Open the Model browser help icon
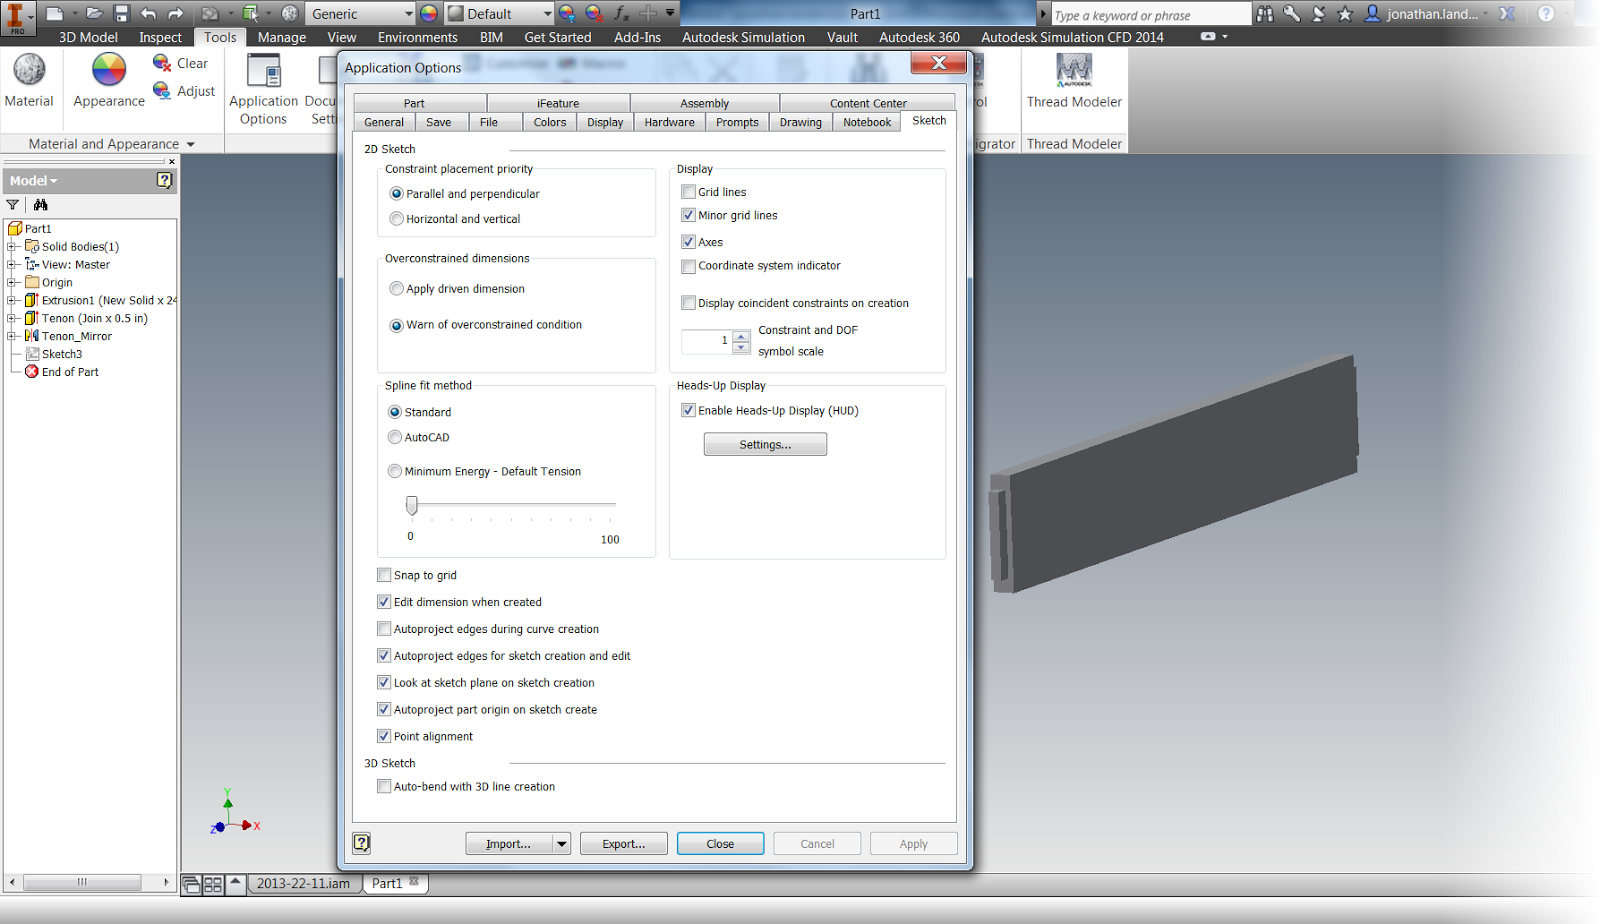Image resolution: width=1600 pixels, height=924 pixels. coord(165,180)
